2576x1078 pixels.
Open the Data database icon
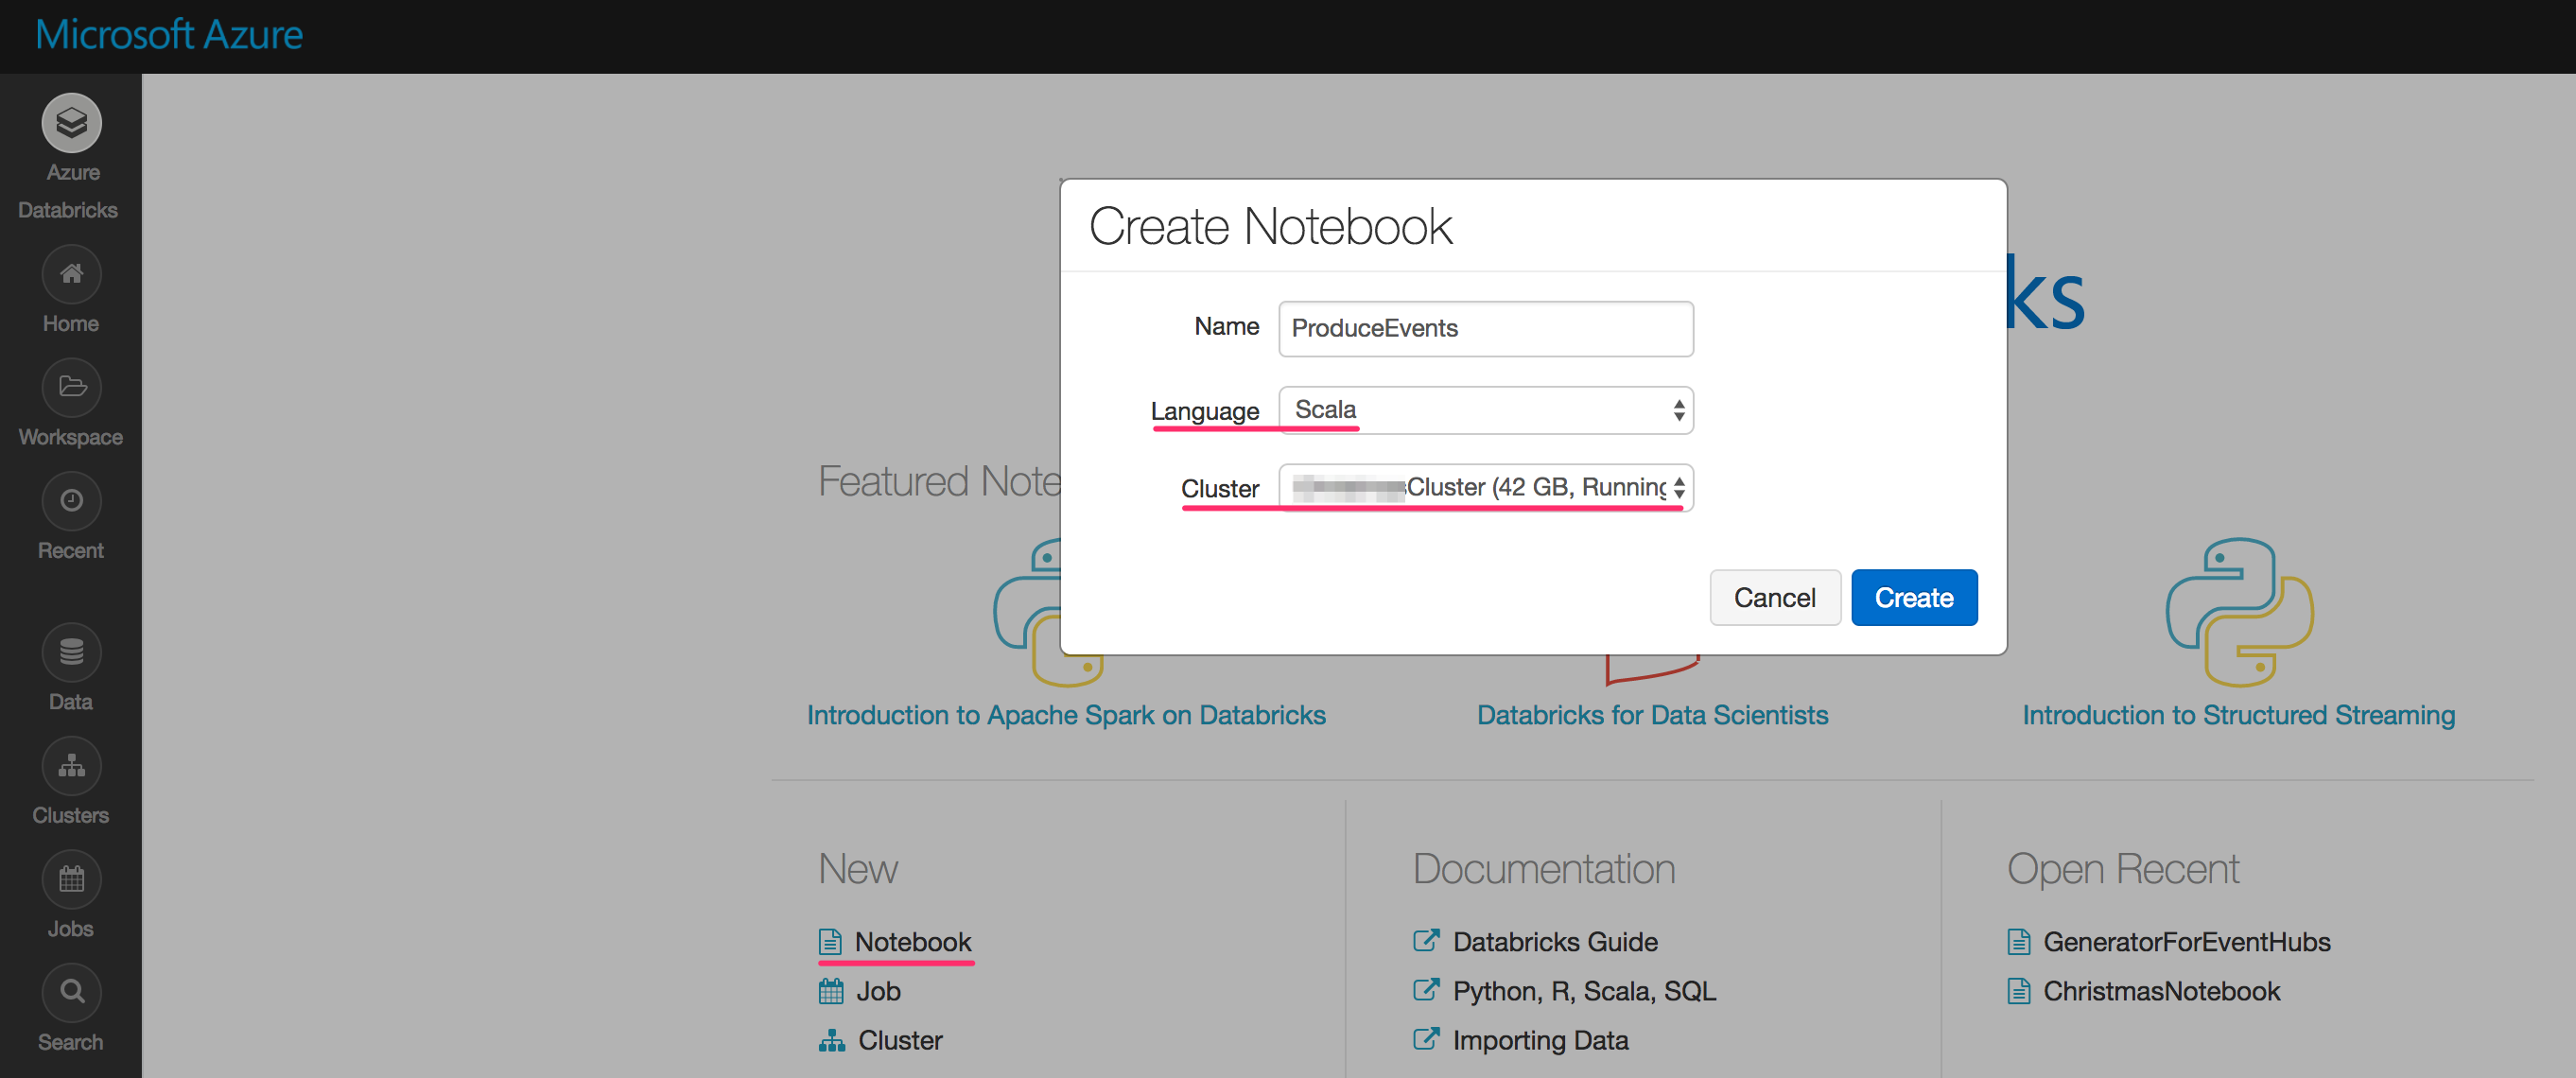click(71, 652)
